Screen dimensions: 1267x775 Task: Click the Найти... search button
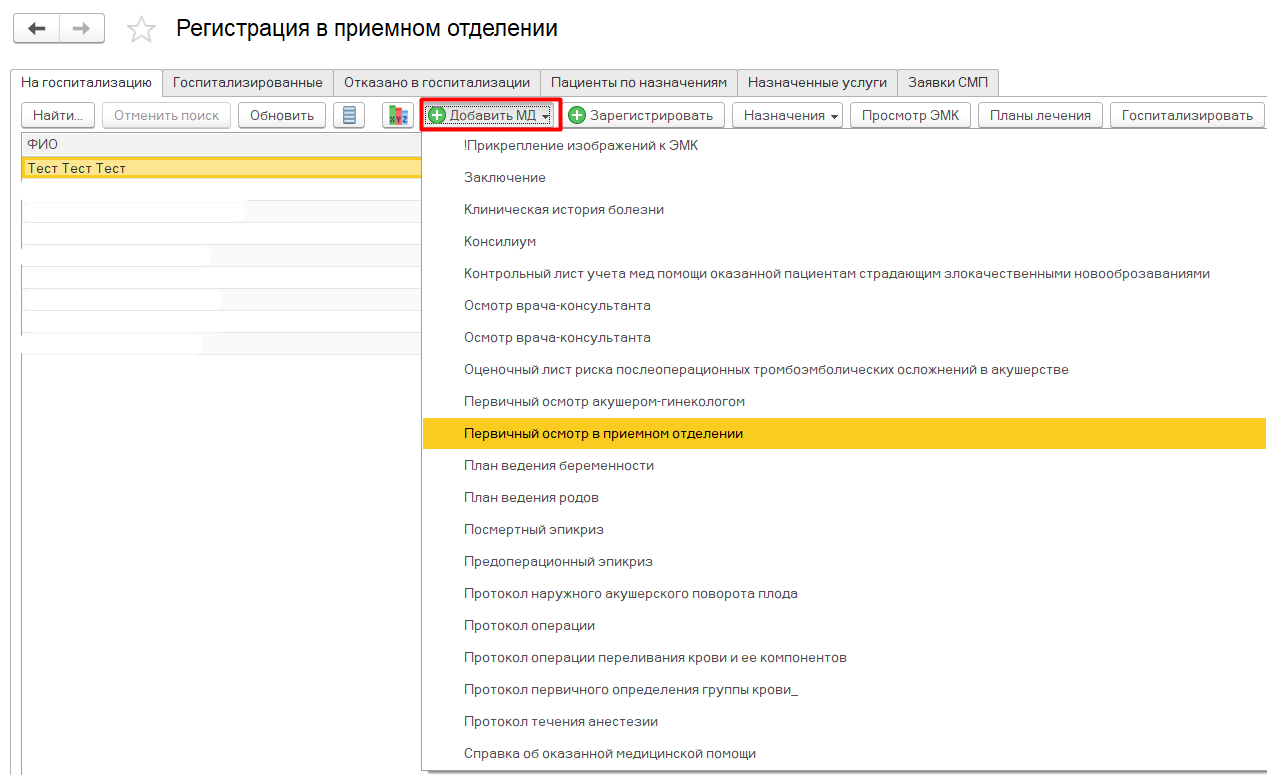tap(57, 115)
